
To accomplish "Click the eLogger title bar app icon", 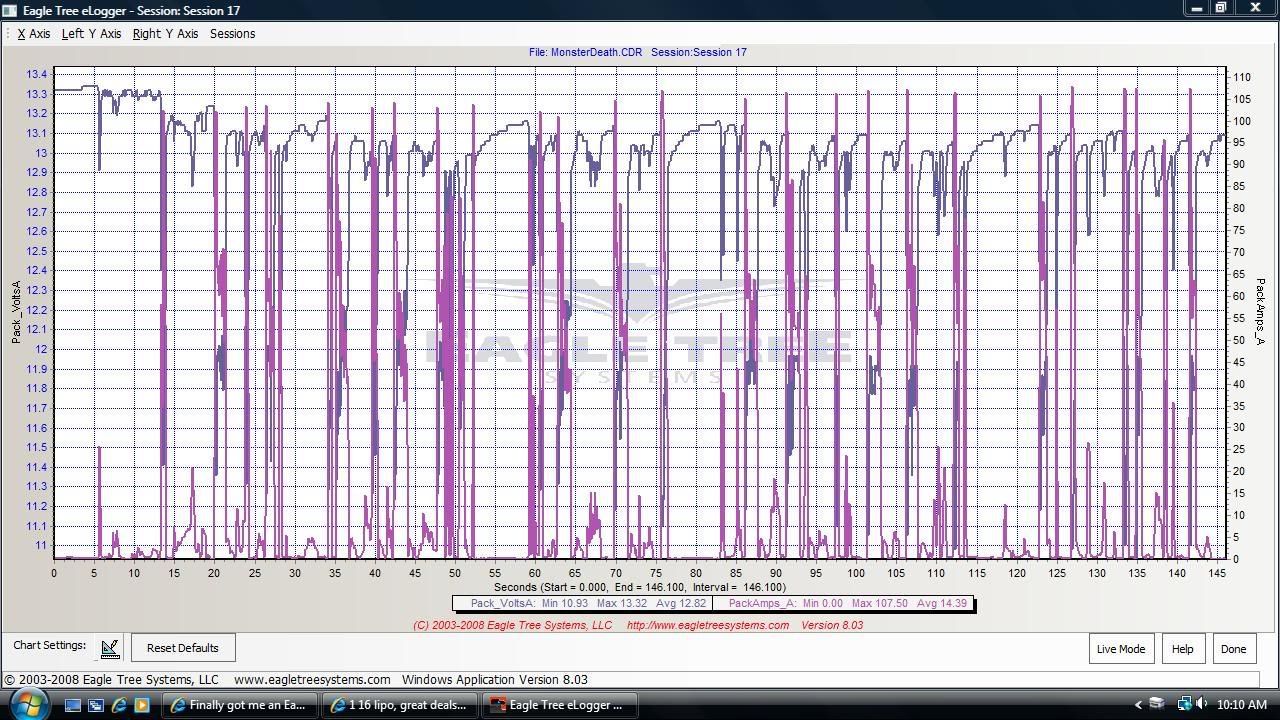I will point(9,10).
